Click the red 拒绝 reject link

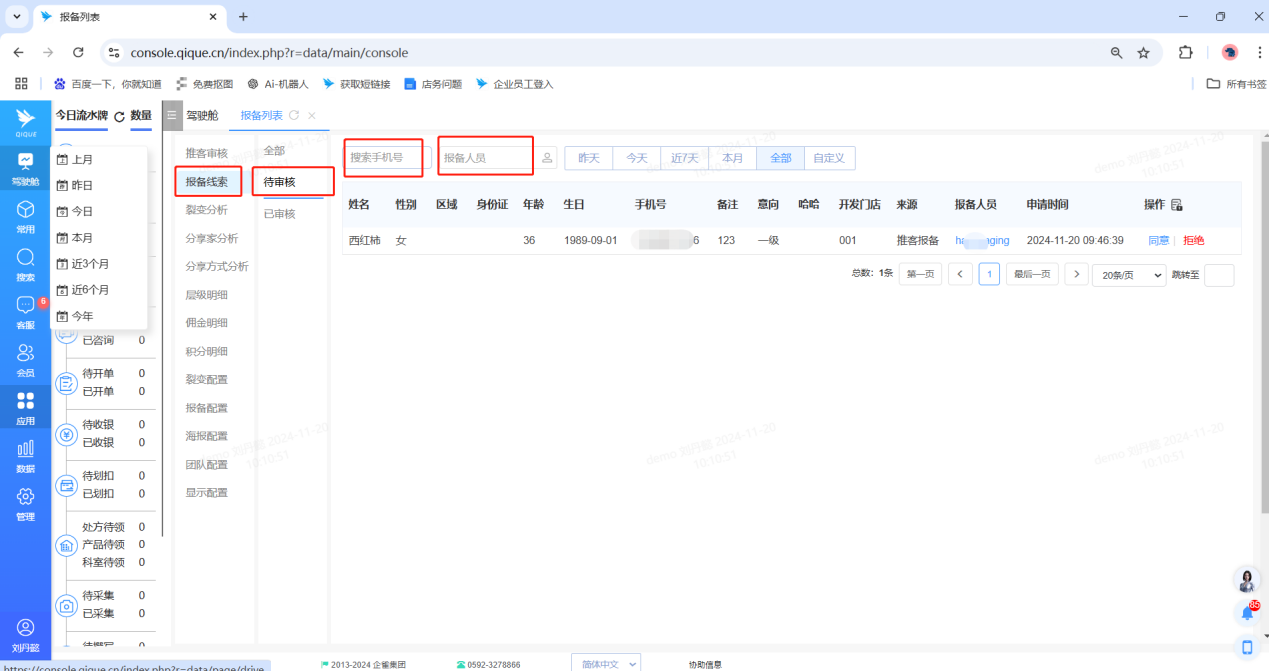(1194, 241)
